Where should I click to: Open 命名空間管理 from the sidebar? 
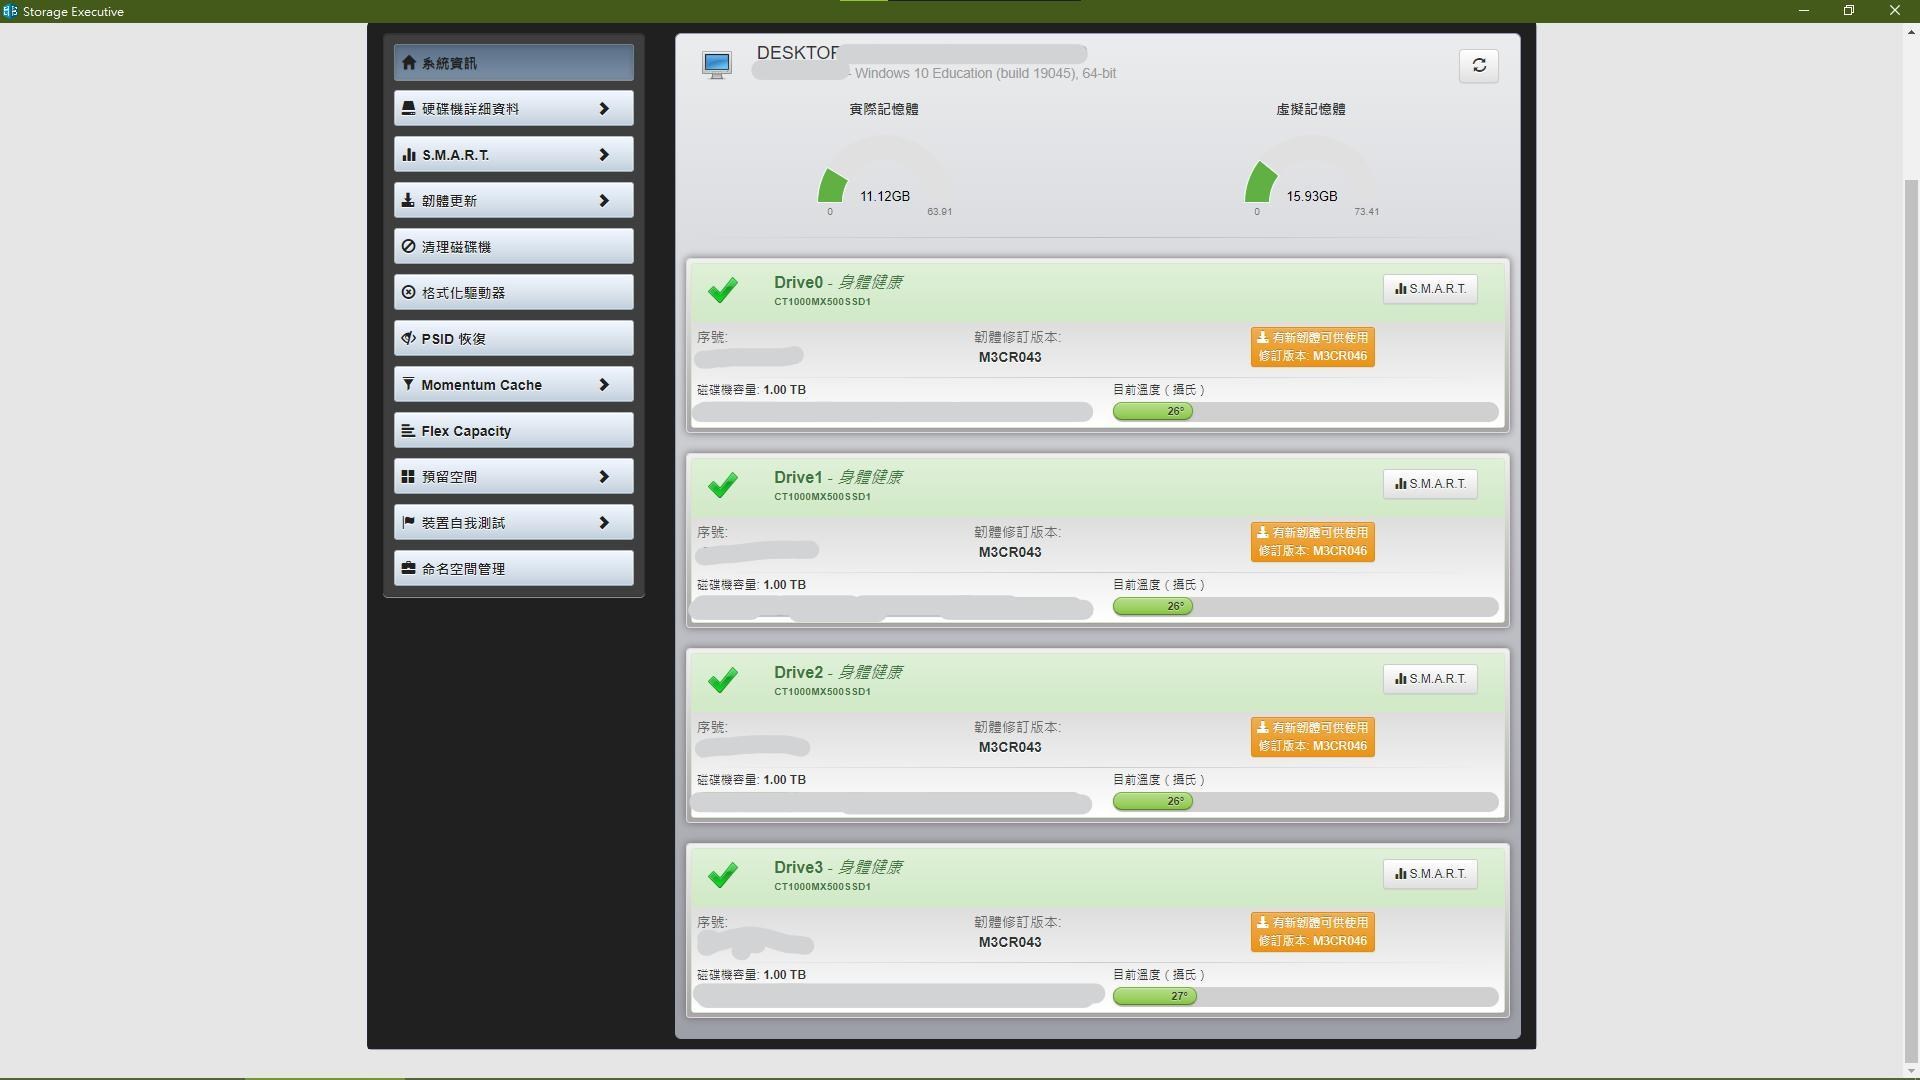pos(513,569)
